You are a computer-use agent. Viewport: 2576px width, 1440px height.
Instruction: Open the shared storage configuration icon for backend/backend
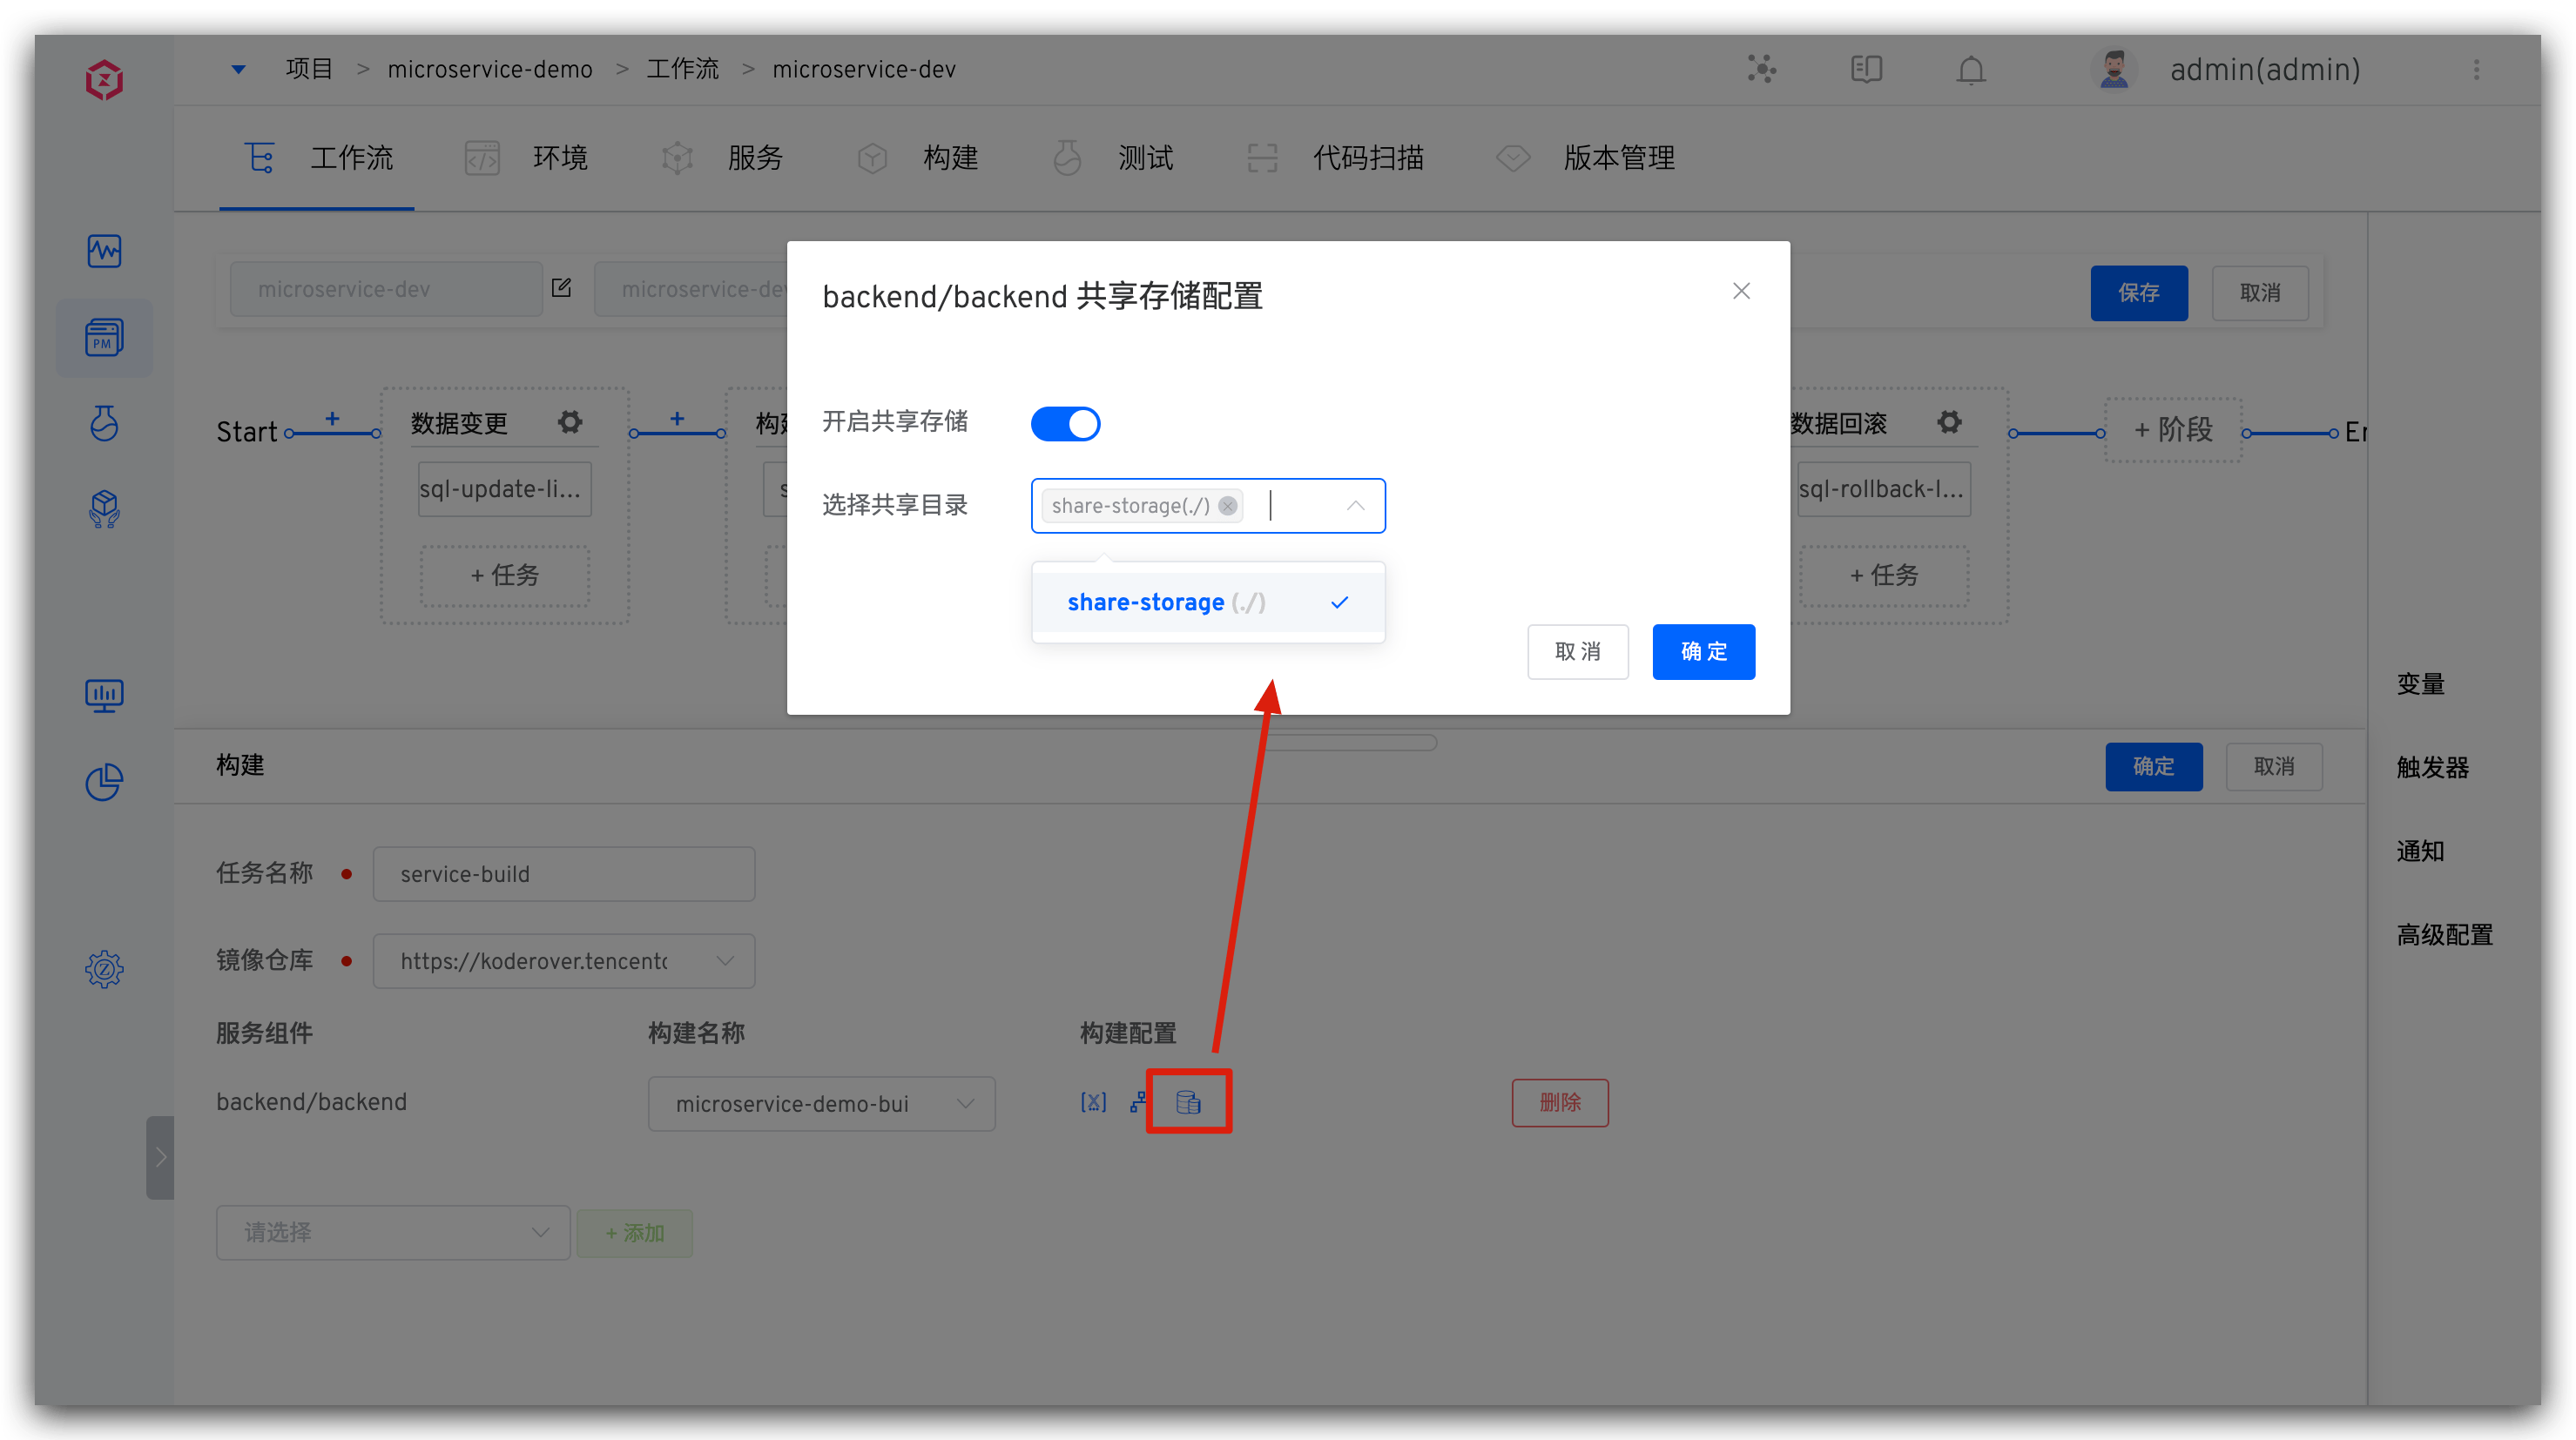[x=1188, y=1101]
